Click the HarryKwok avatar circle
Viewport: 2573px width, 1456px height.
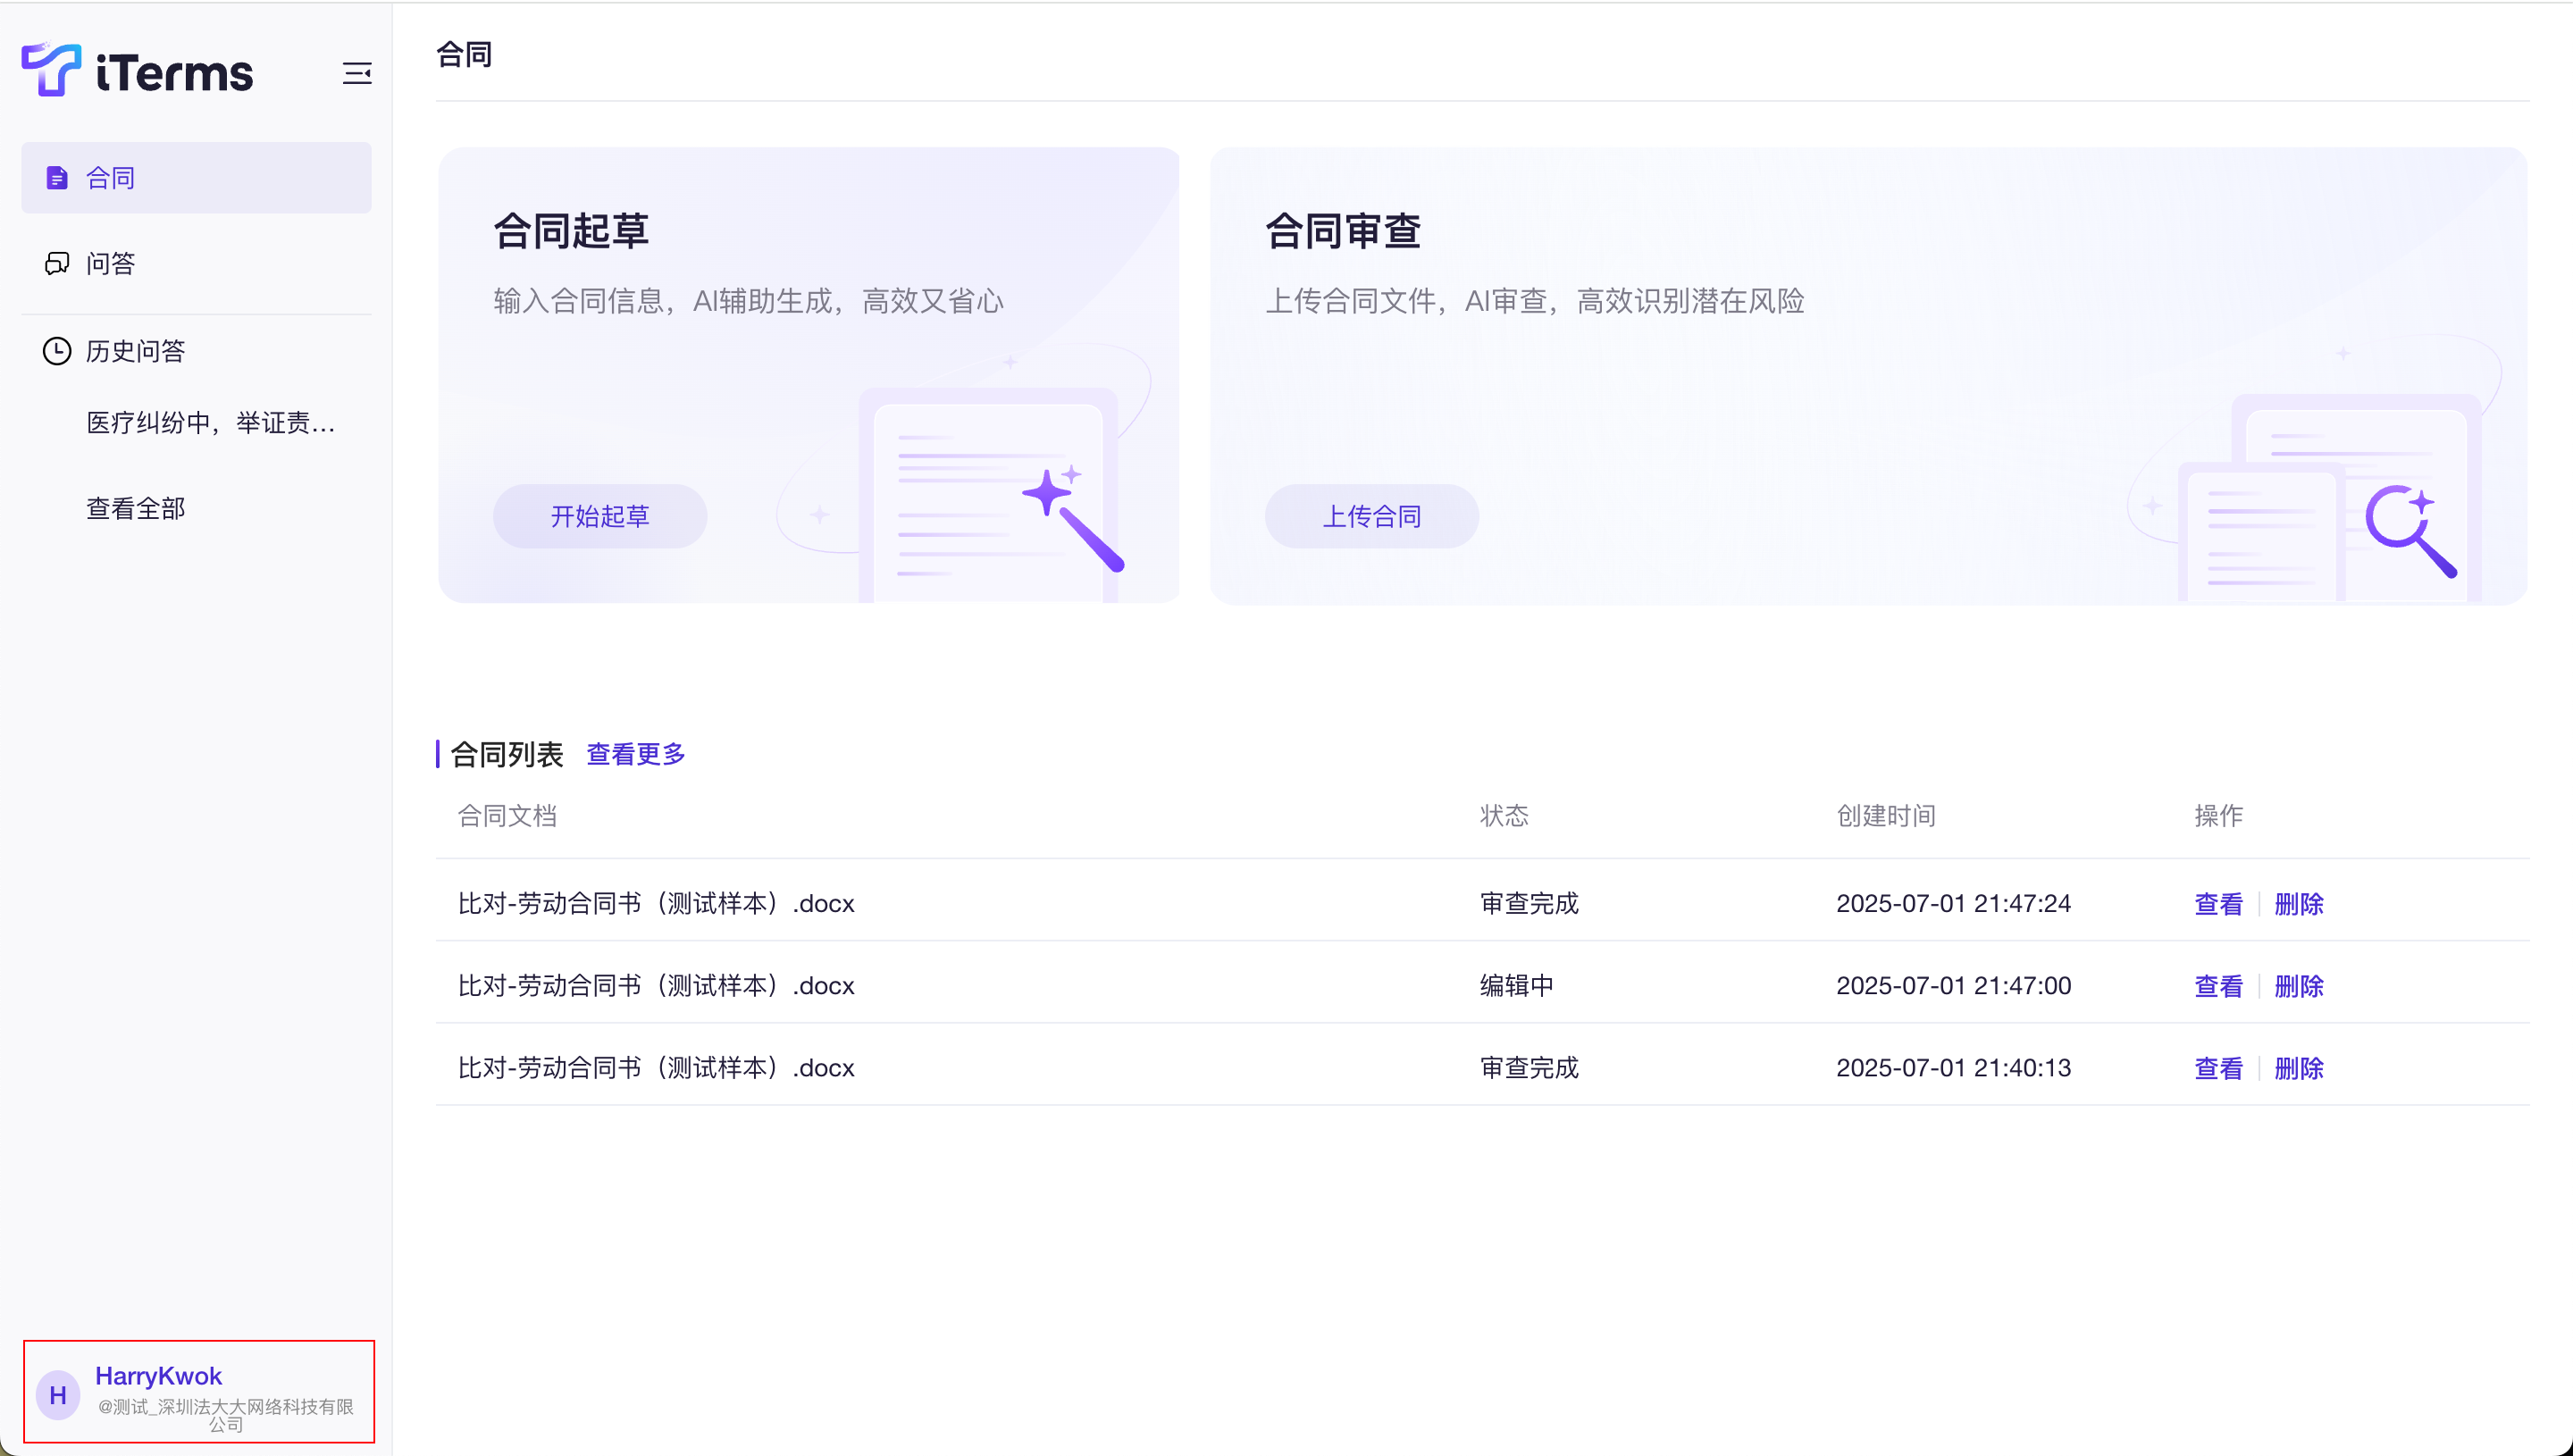pyautogui.click(x=58, y=1395)
